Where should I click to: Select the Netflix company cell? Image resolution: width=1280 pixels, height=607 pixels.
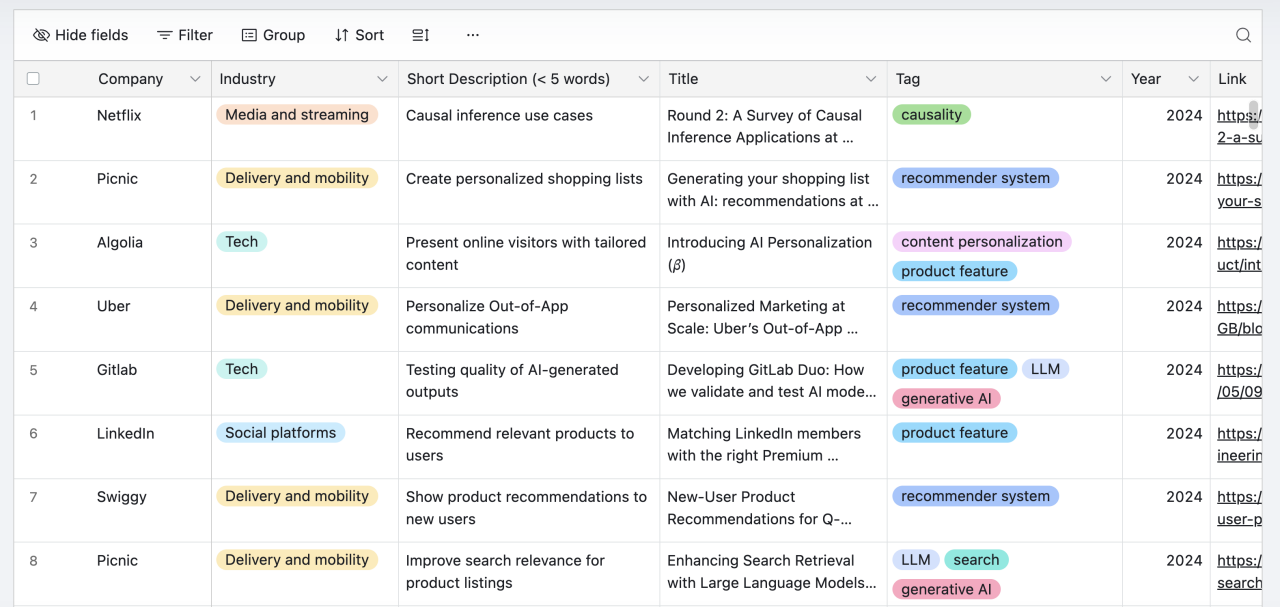(119, 115)
